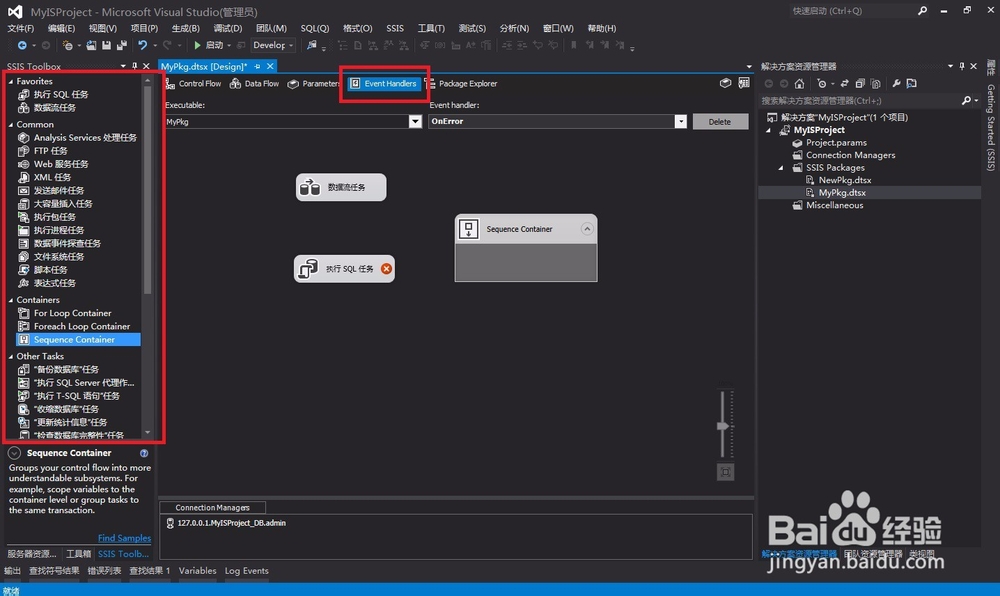The image size is (1000, 596).
Task: Click the canvas zoom slider handle
Action: point(723,426)
